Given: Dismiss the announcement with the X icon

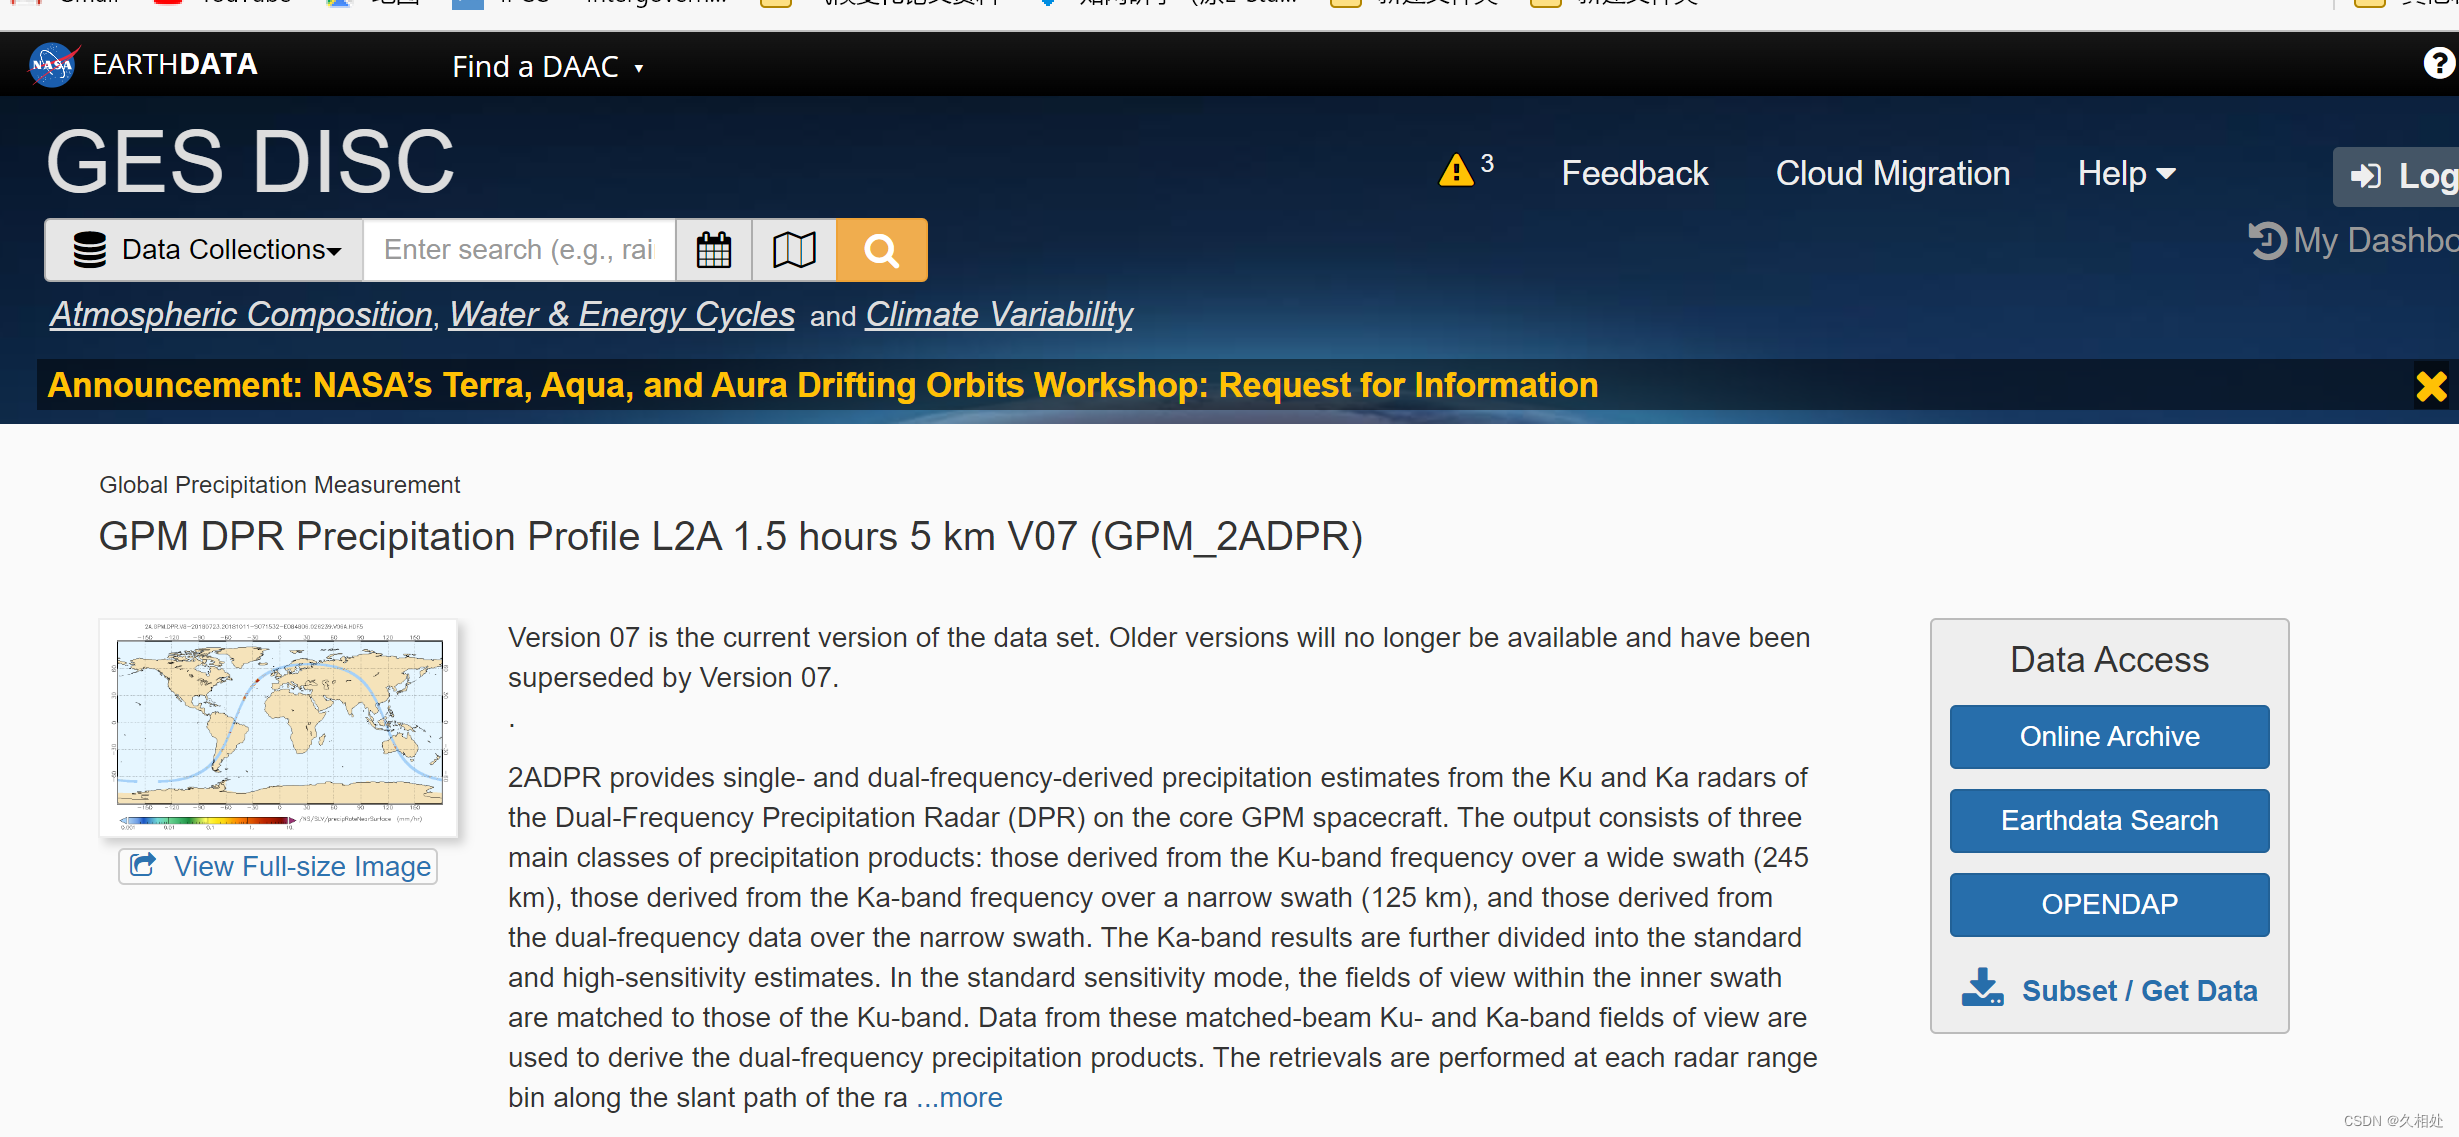Looking at the screenshot, I should click(2431, 386).
